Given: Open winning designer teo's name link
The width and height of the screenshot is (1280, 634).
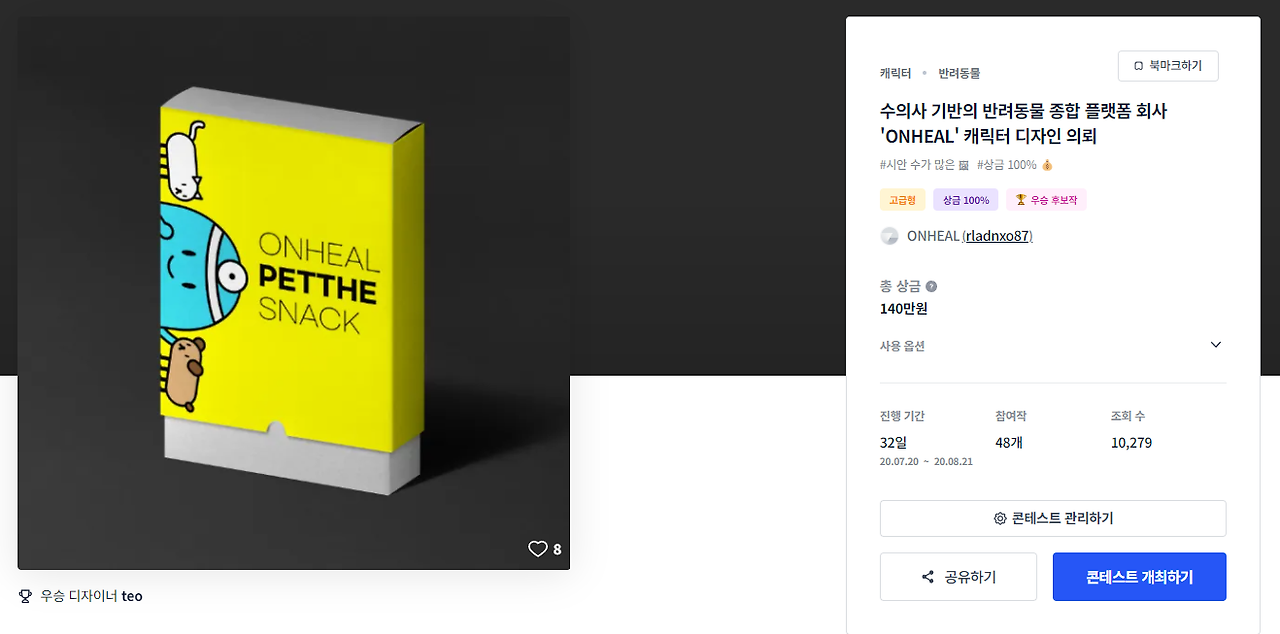Looking at the screenshot, I should coord(132,596).
